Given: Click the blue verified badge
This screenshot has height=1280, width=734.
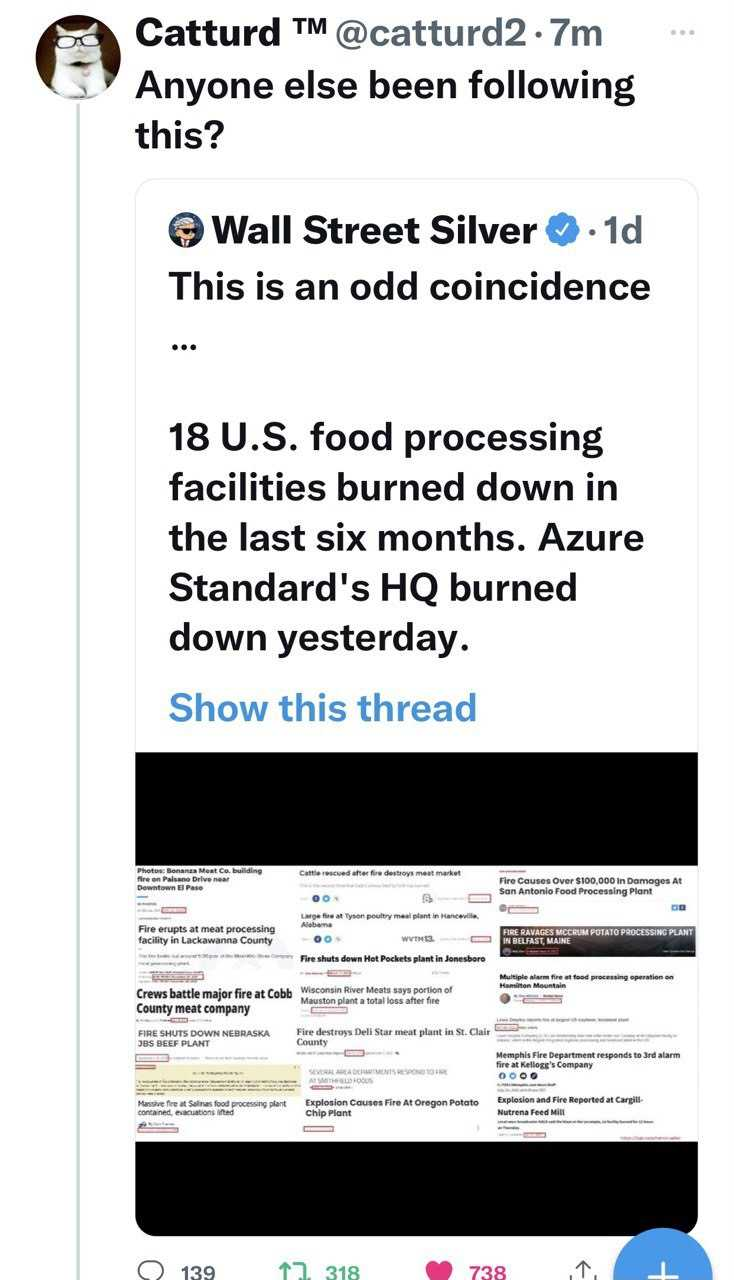Looking at the screenshot, I should point(562,231).
